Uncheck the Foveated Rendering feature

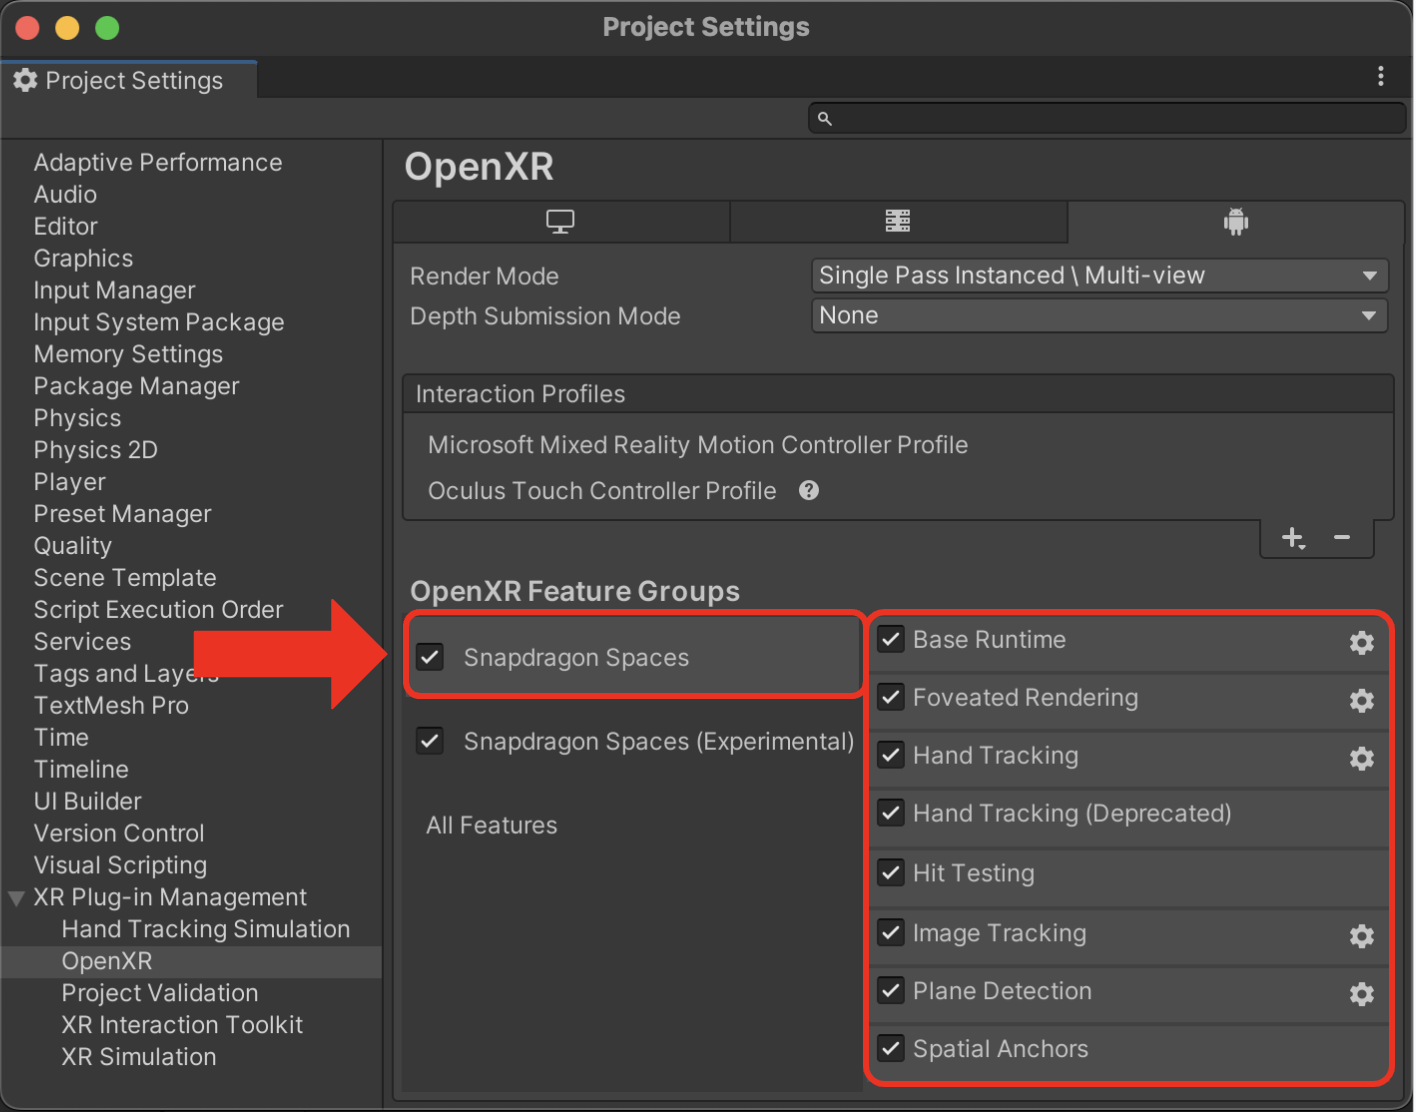coord(891,697)
